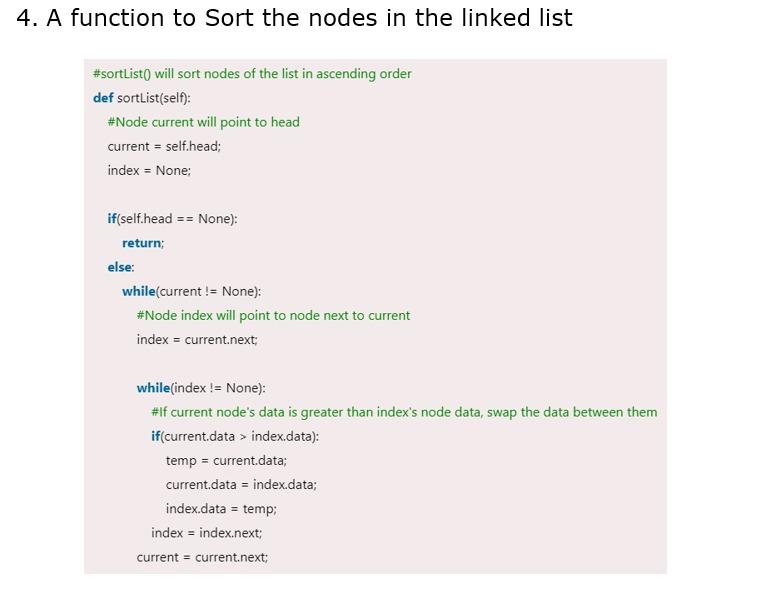Click the heading about sorting linked list nodes
Screen dimensions: 770x590
pyautogui.click(x=294, y=18)
